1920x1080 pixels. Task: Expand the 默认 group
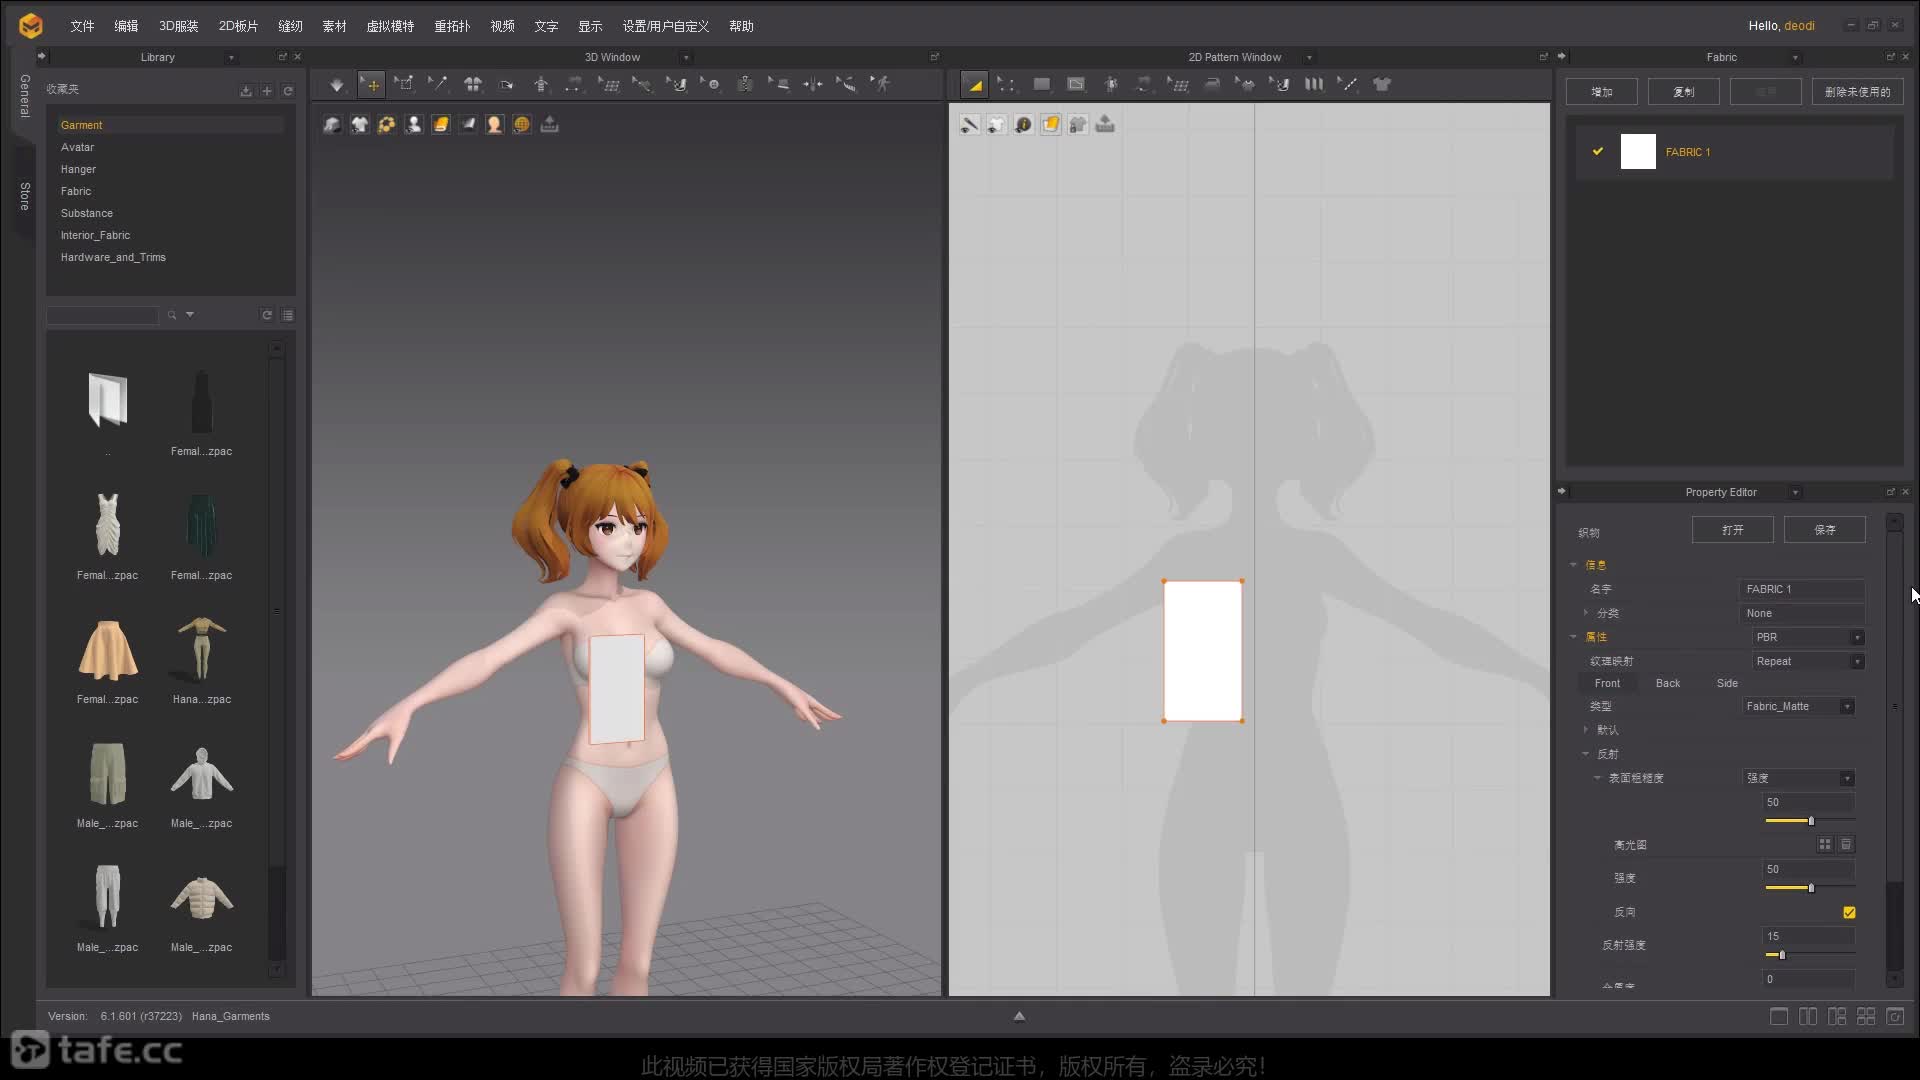click(x=1586, y=730)
